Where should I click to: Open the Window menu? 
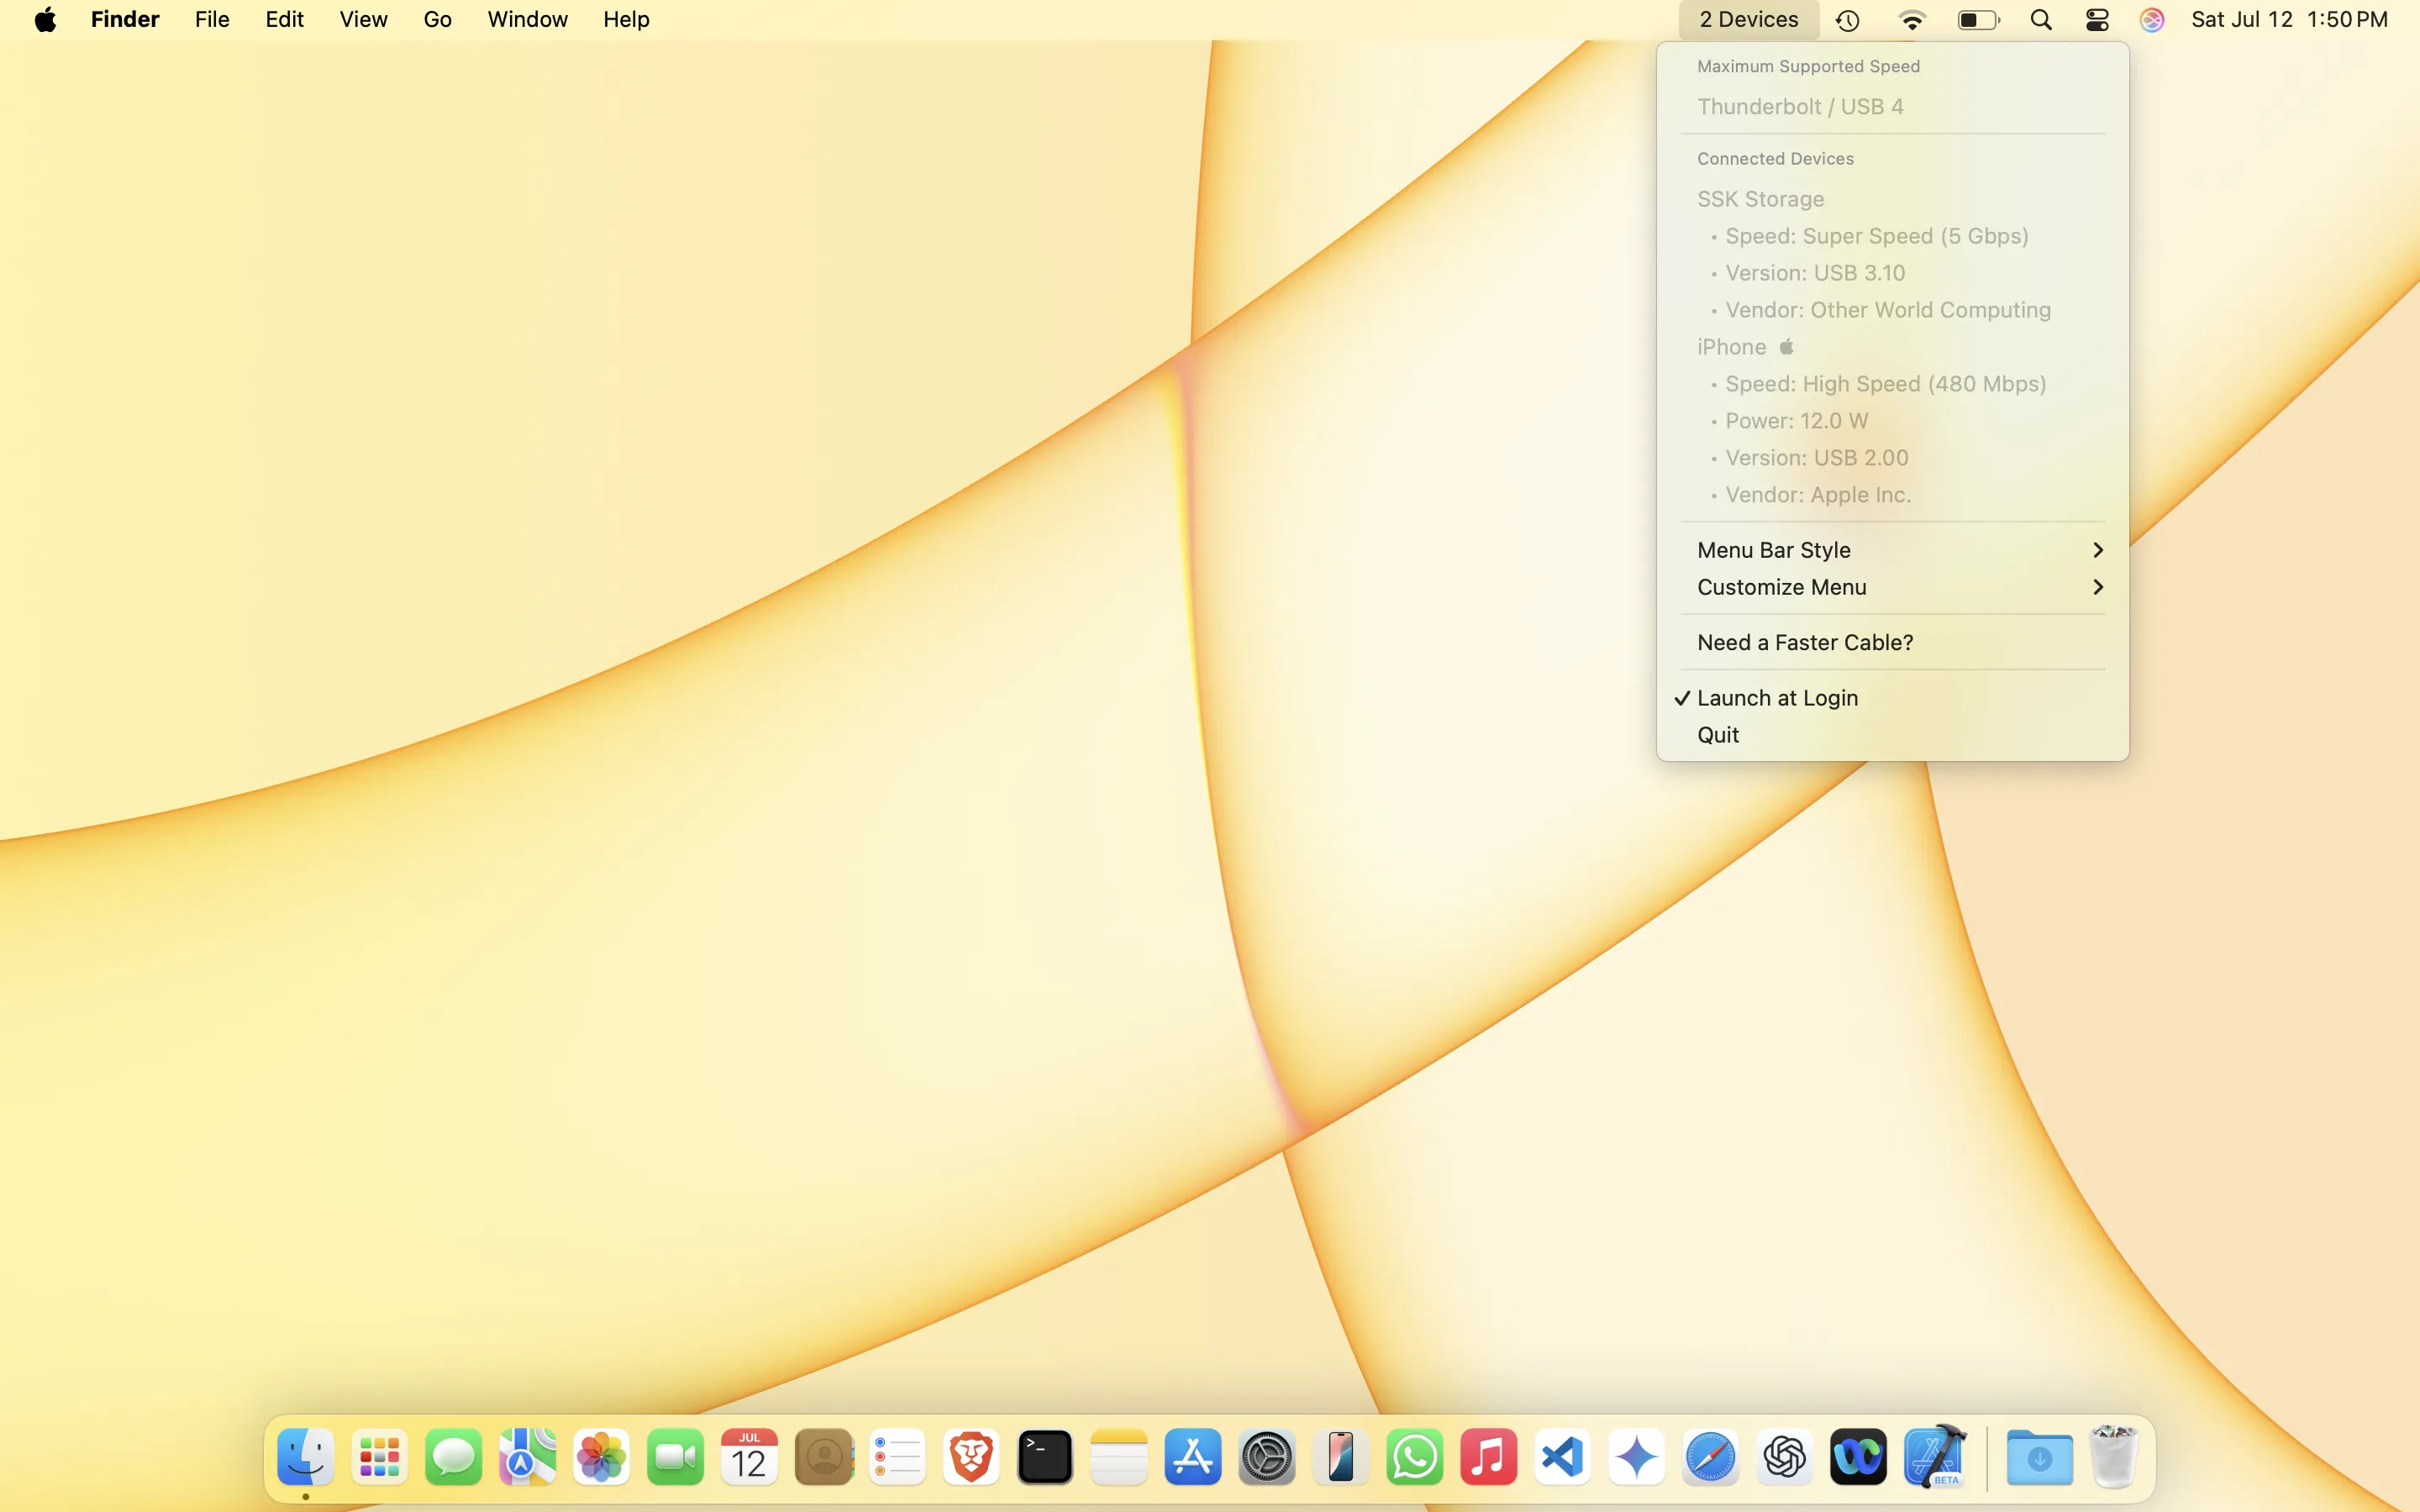pyautogui.click(x=527, y=20)
